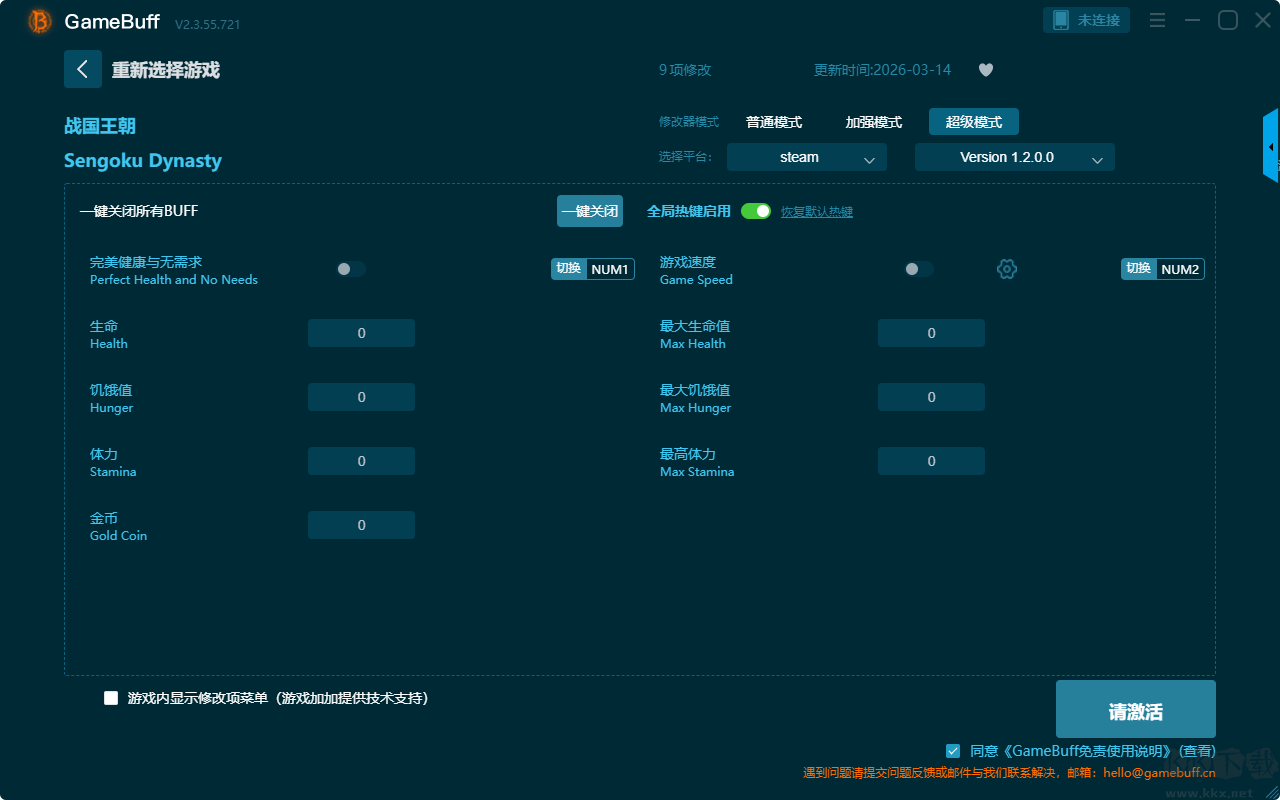Click the phone connection status icon
The width and height of the screenshot is (1280, 800).
coord(1061,20)
